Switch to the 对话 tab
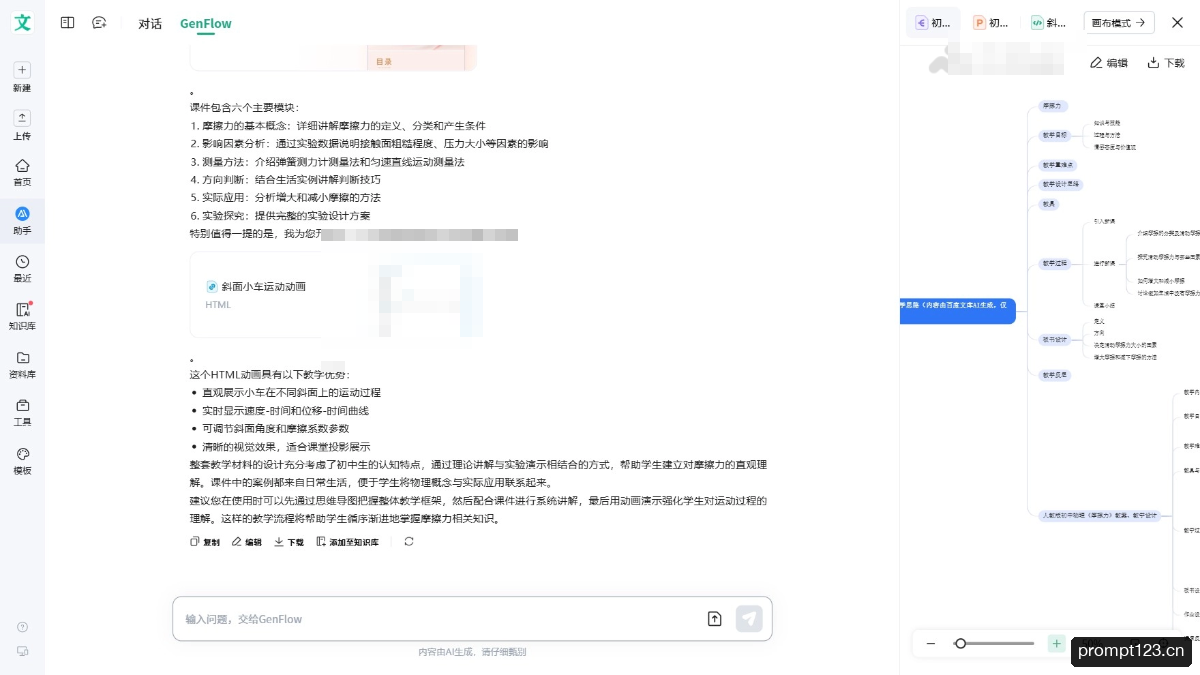Viewport: 1200px width, 675px height. tap(150, 23)
